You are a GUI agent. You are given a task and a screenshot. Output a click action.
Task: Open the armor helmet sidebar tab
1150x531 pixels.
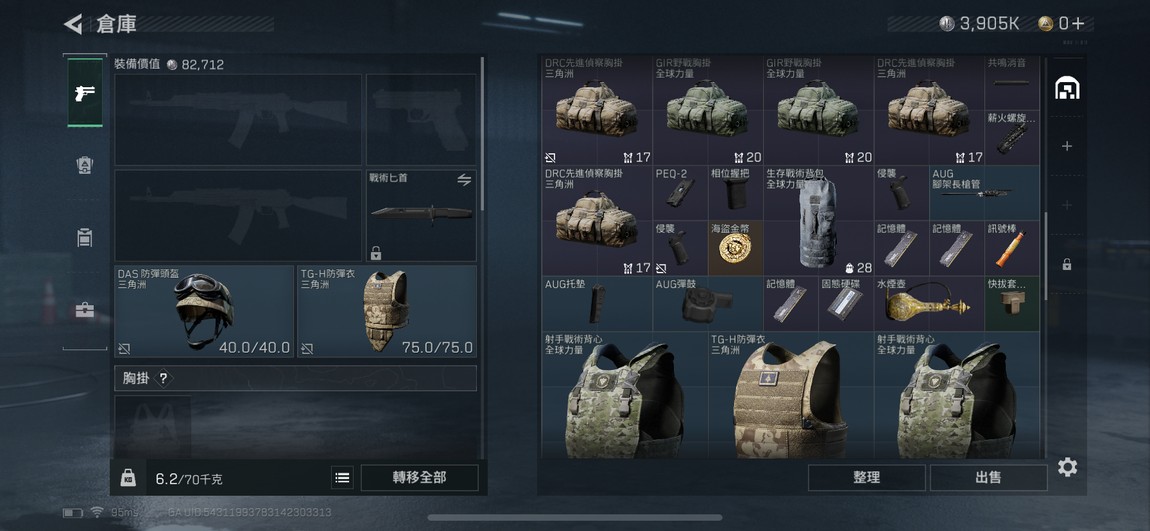[85, 165]
